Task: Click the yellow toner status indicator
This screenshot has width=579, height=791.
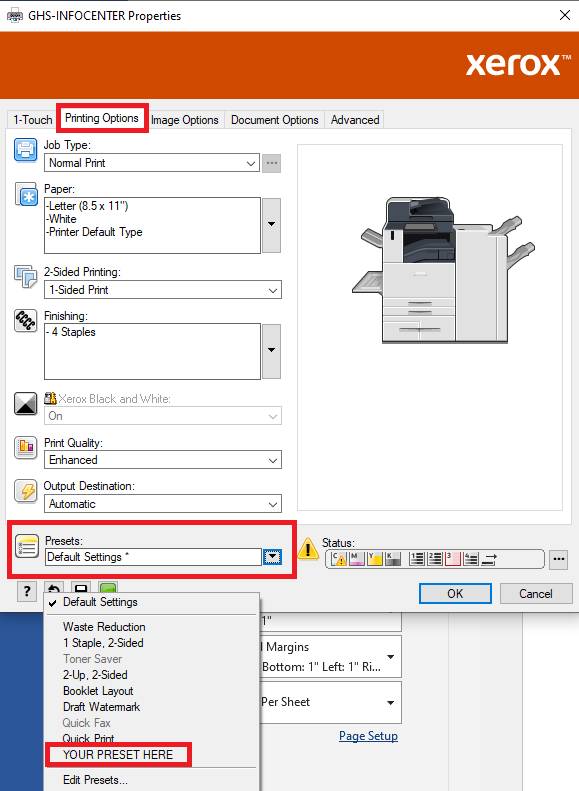Action: tap(375, 558)
